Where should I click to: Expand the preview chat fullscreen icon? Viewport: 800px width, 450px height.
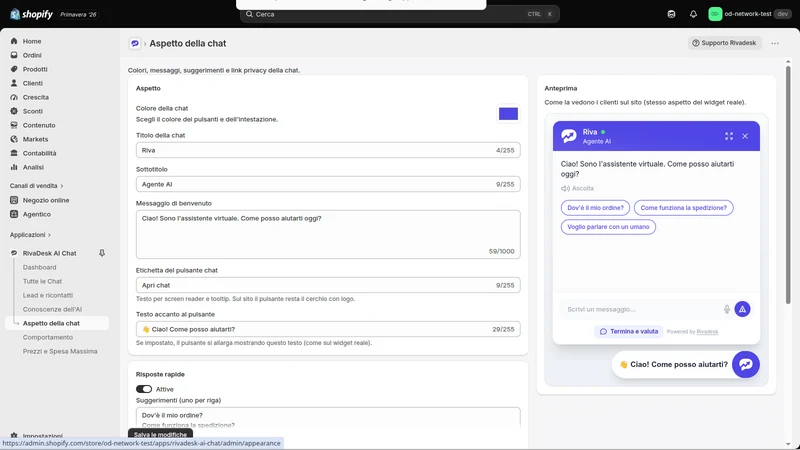[x=729, y=136]
